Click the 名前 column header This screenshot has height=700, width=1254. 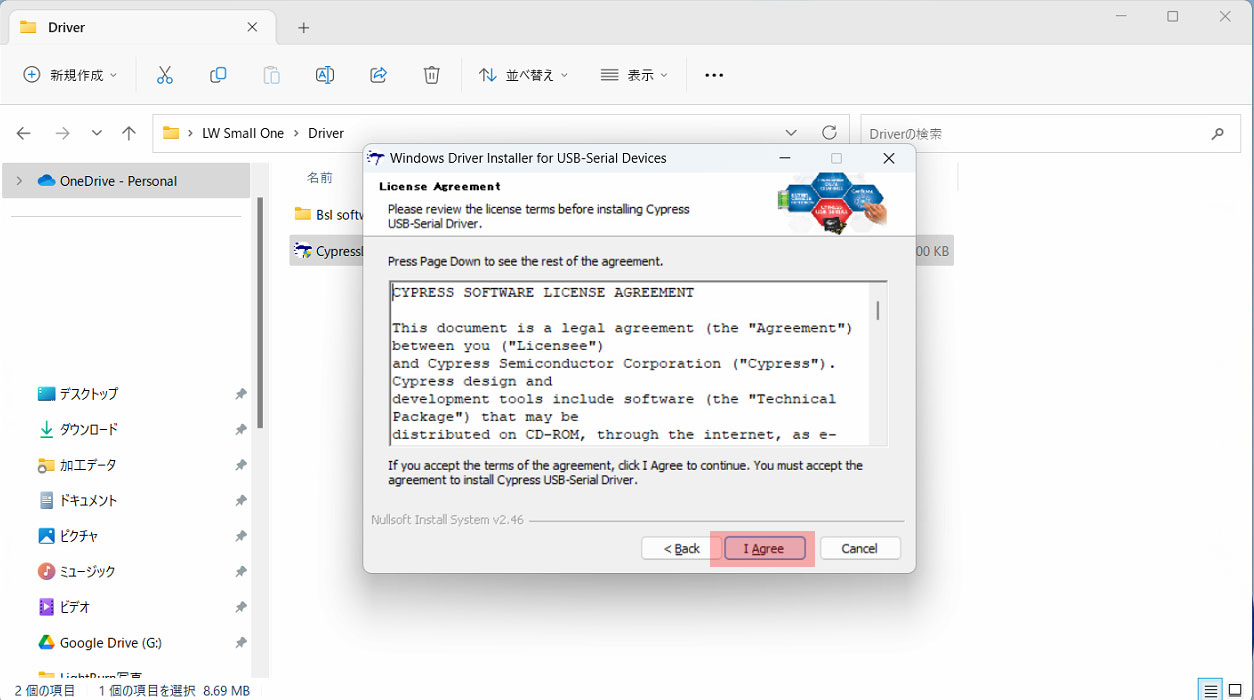click(x=320, y=177)
